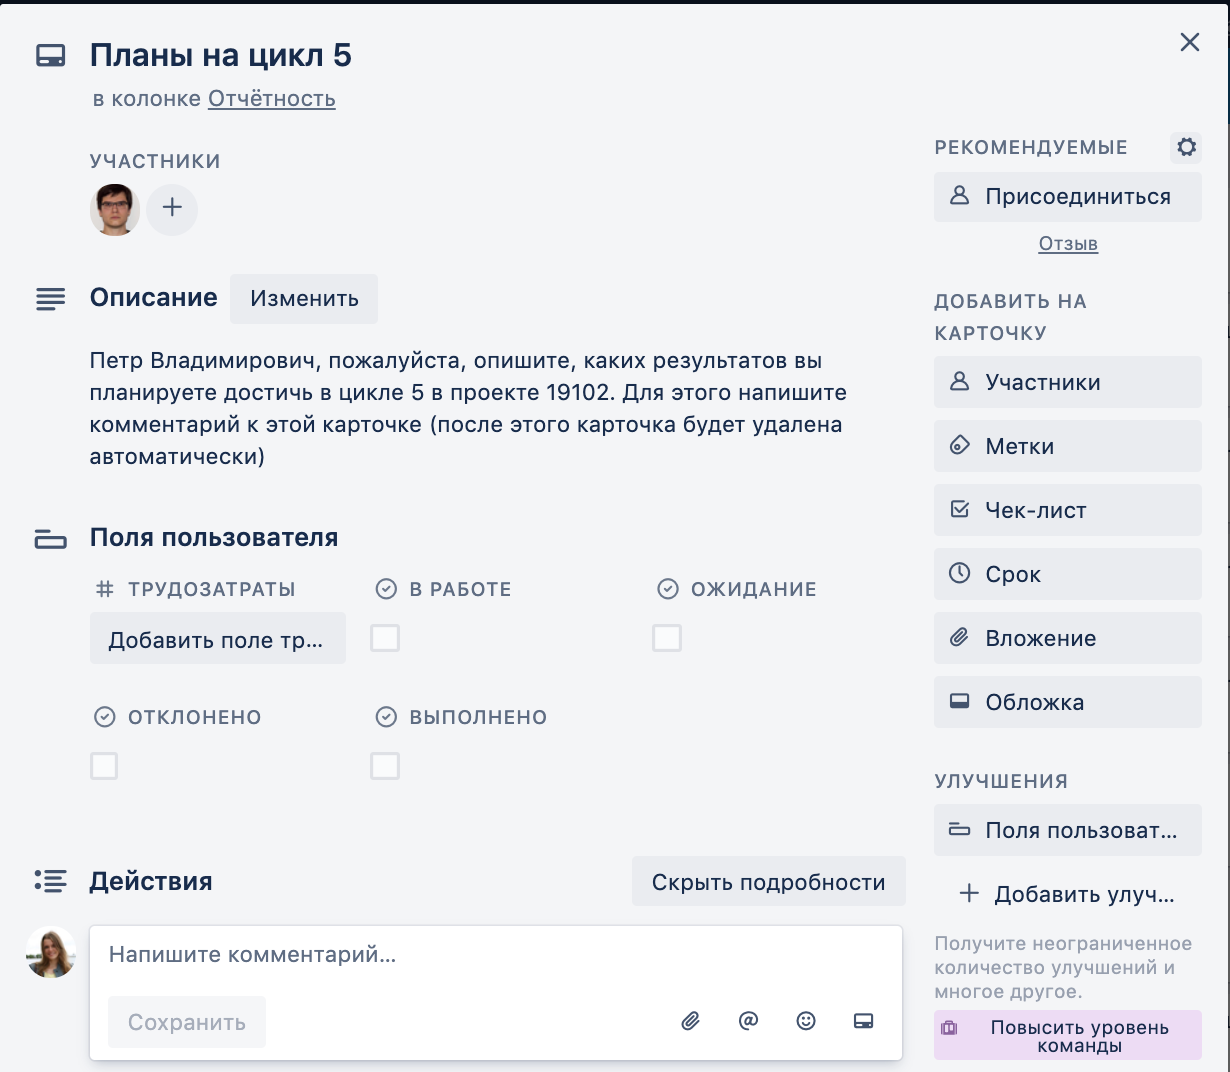Open the emoji picker in comment box
This screenshot has width=1230, height=1072.
[x=806, y=1021]
